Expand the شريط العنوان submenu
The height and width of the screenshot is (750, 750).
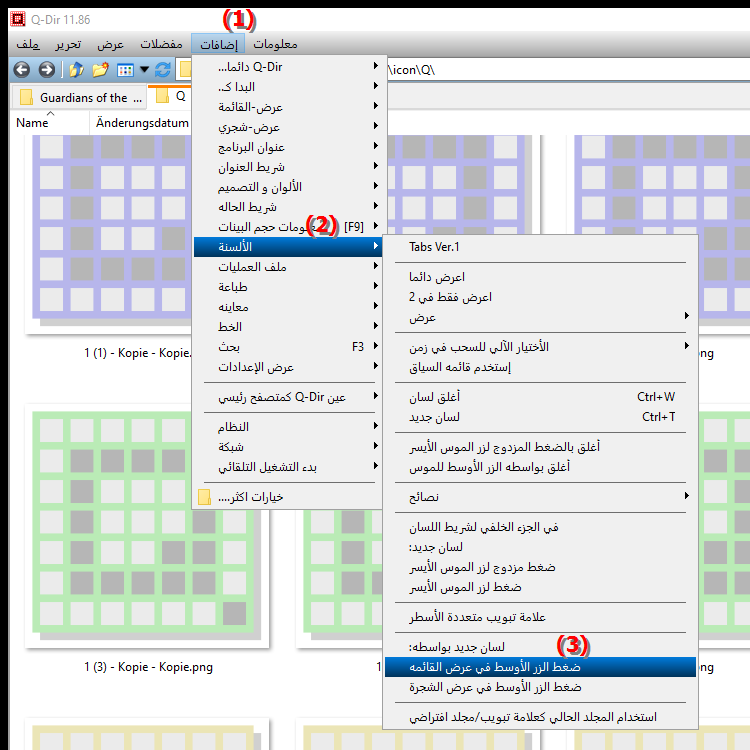coord(287,167)
